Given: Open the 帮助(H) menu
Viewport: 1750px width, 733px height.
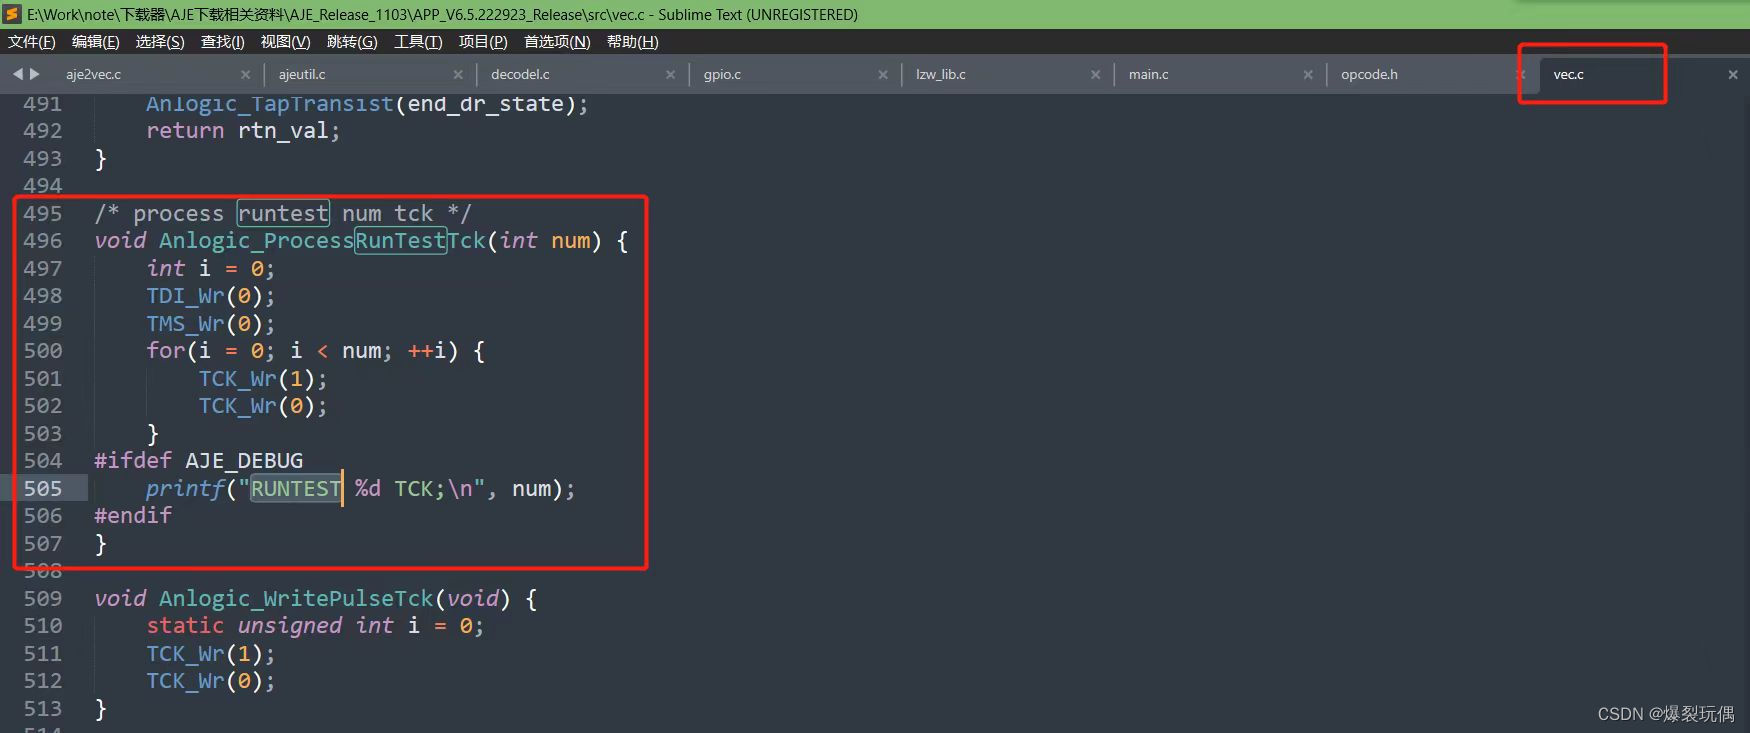Looking at the screenshot, I should pos(632,42).
